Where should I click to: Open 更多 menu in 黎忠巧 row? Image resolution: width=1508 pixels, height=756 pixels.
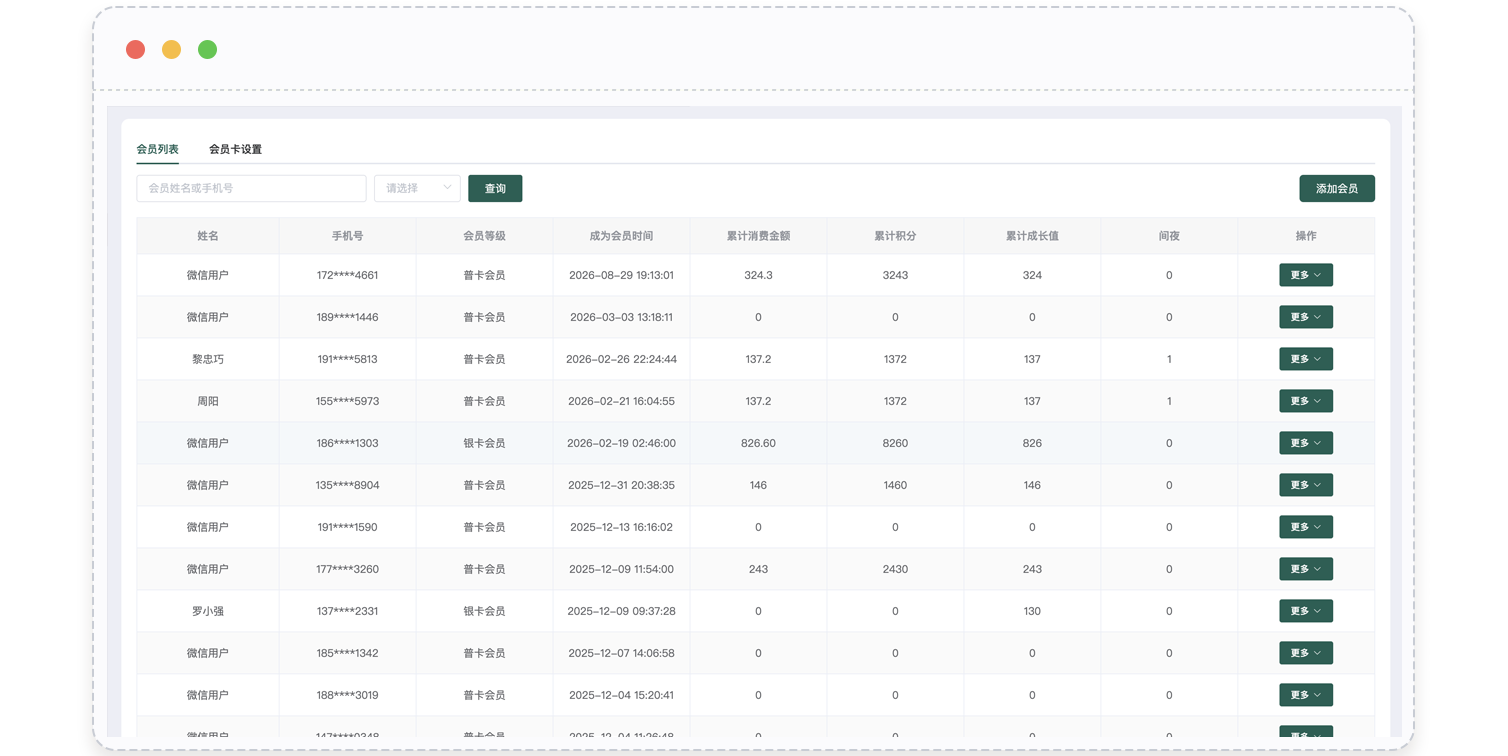pos(1306,359)
